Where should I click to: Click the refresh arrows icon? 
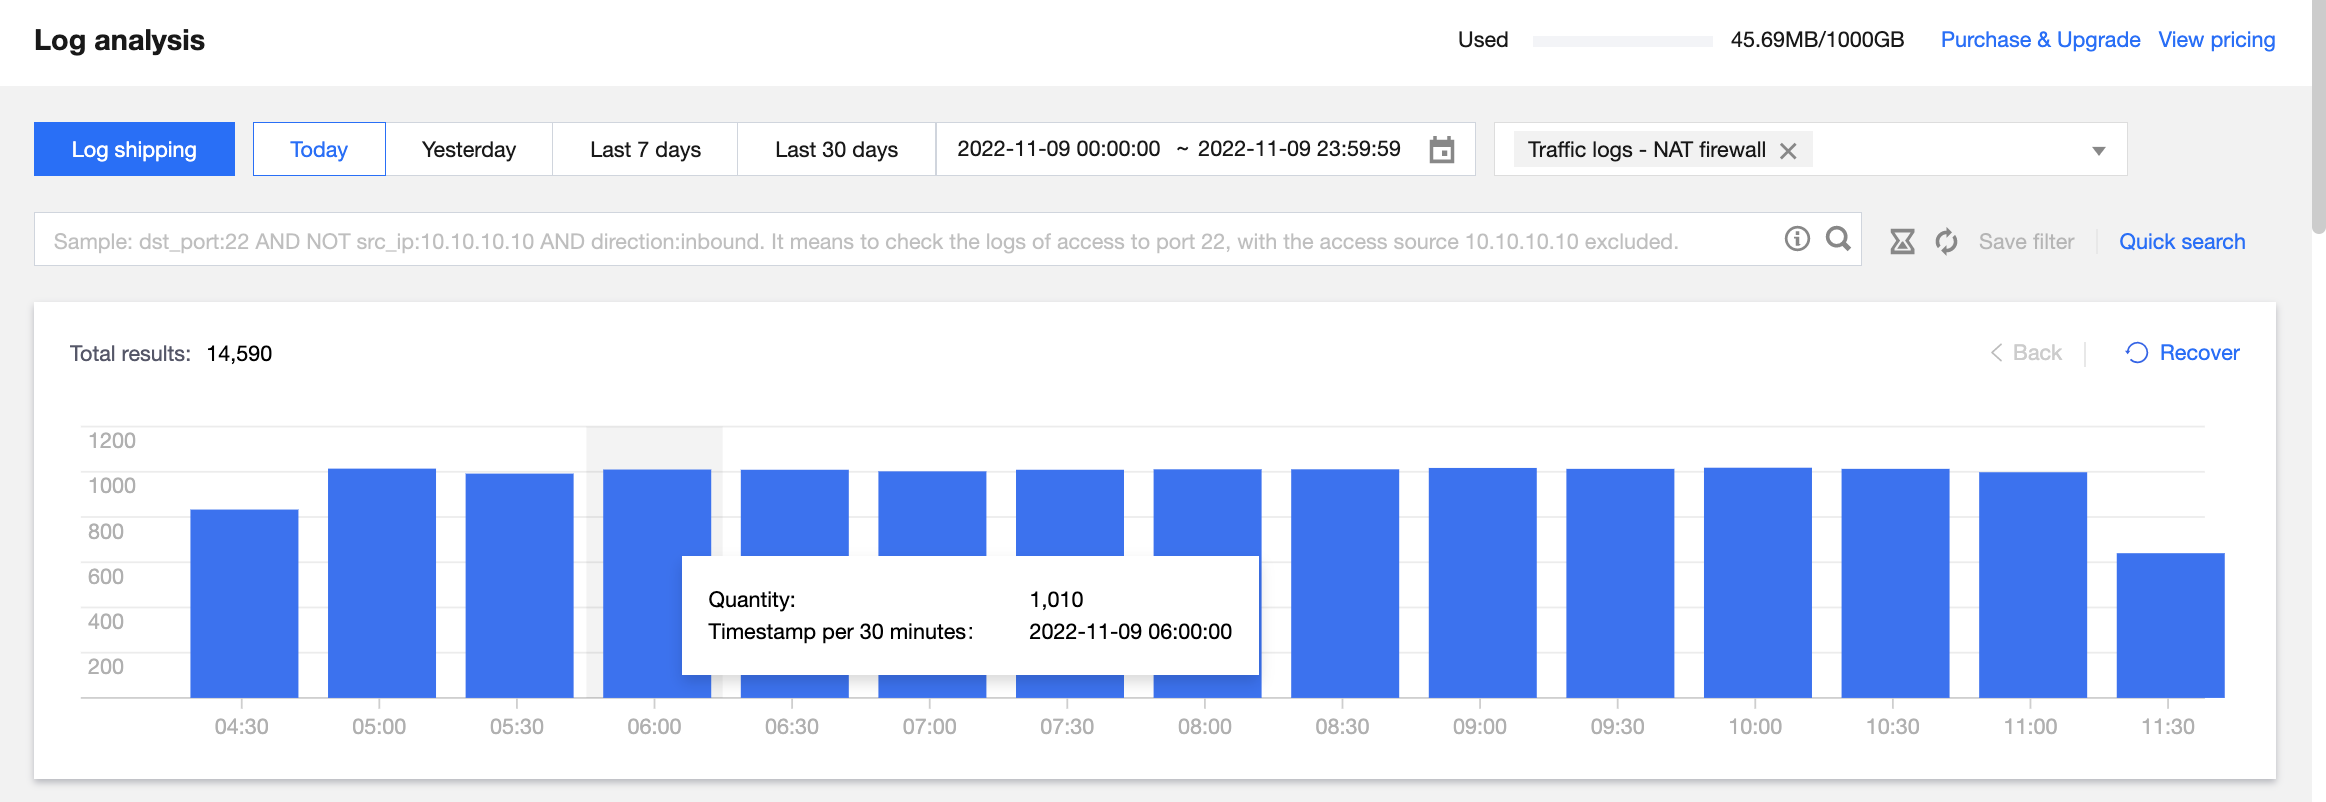[1946, 241]
